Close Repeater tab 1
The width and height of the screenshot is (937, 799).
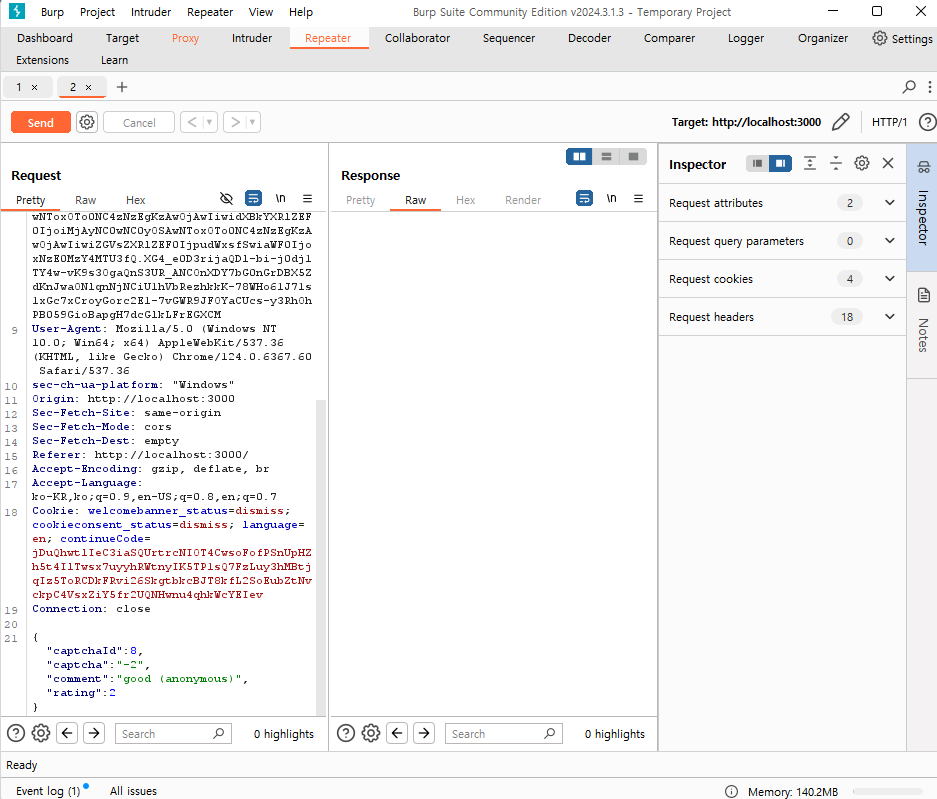coord(35,87)
